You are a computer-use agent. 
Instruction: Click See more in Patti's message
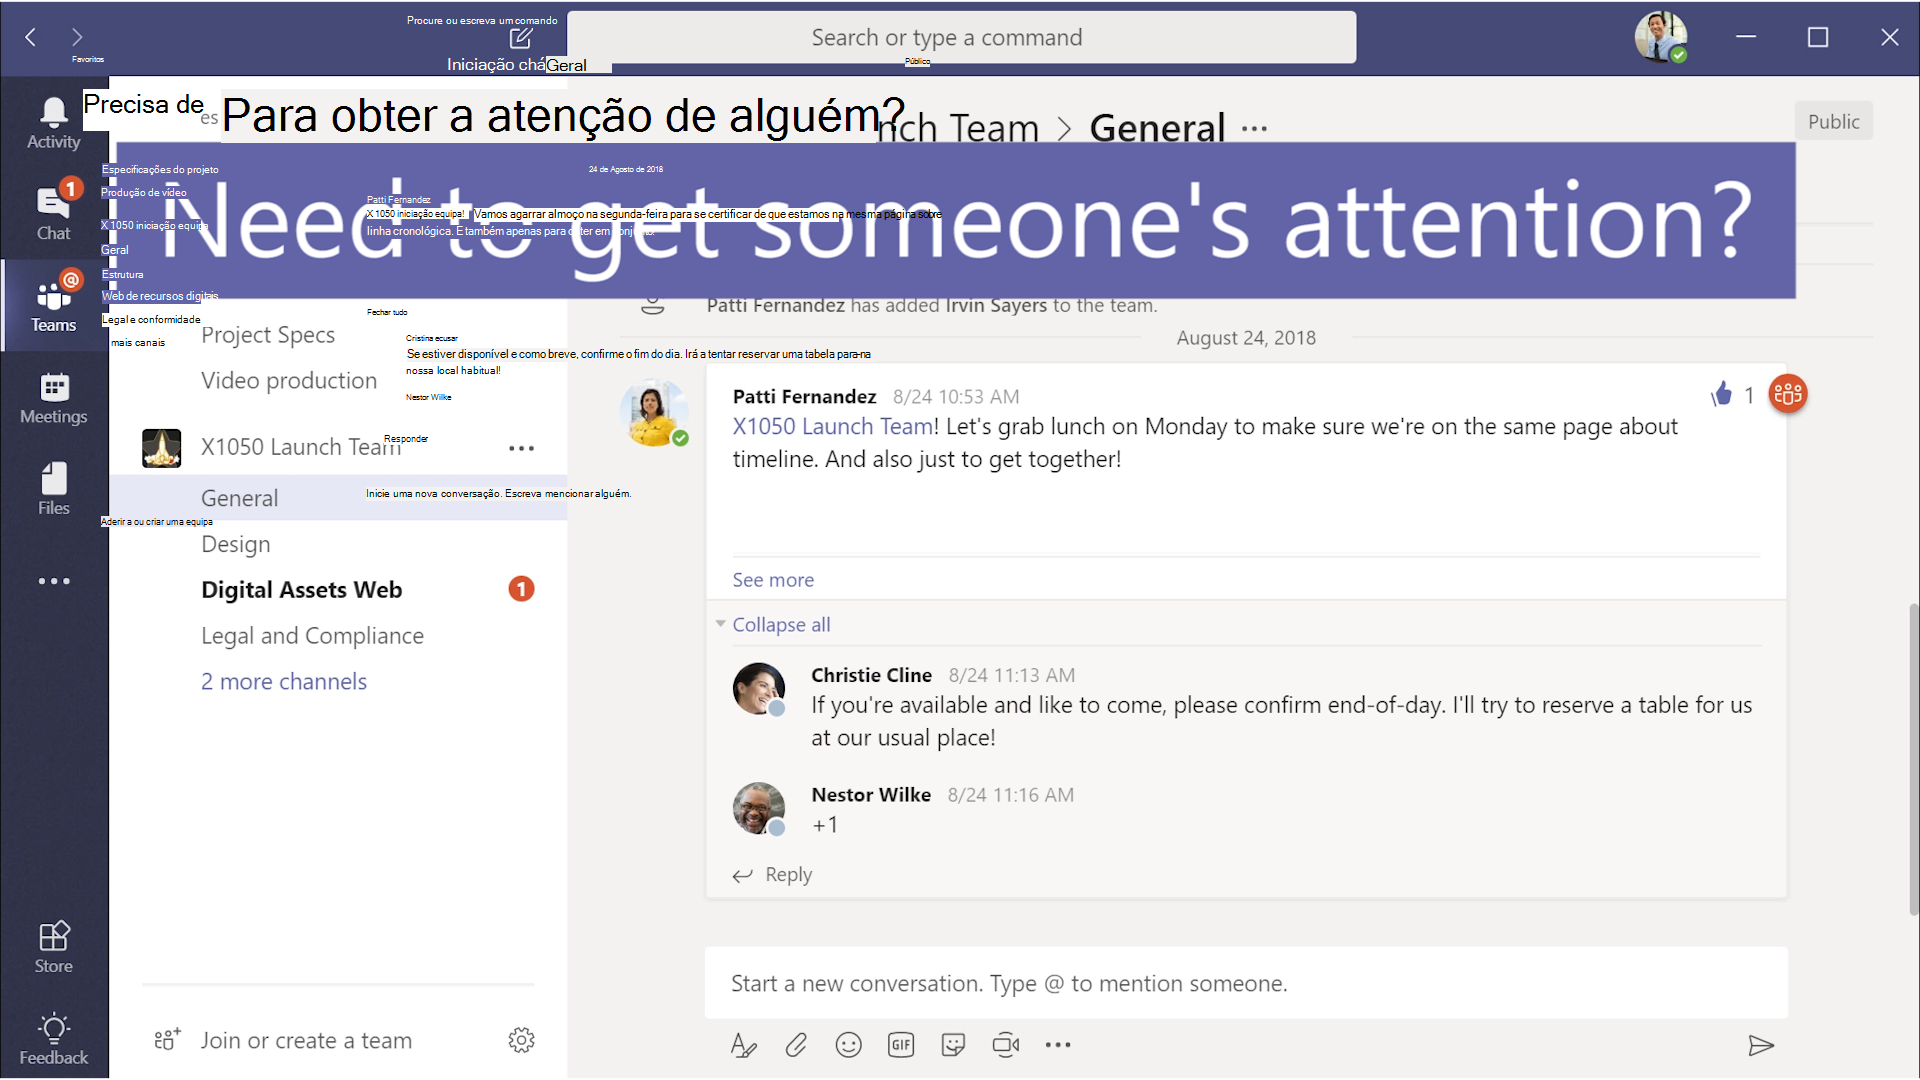click(773, 578)
